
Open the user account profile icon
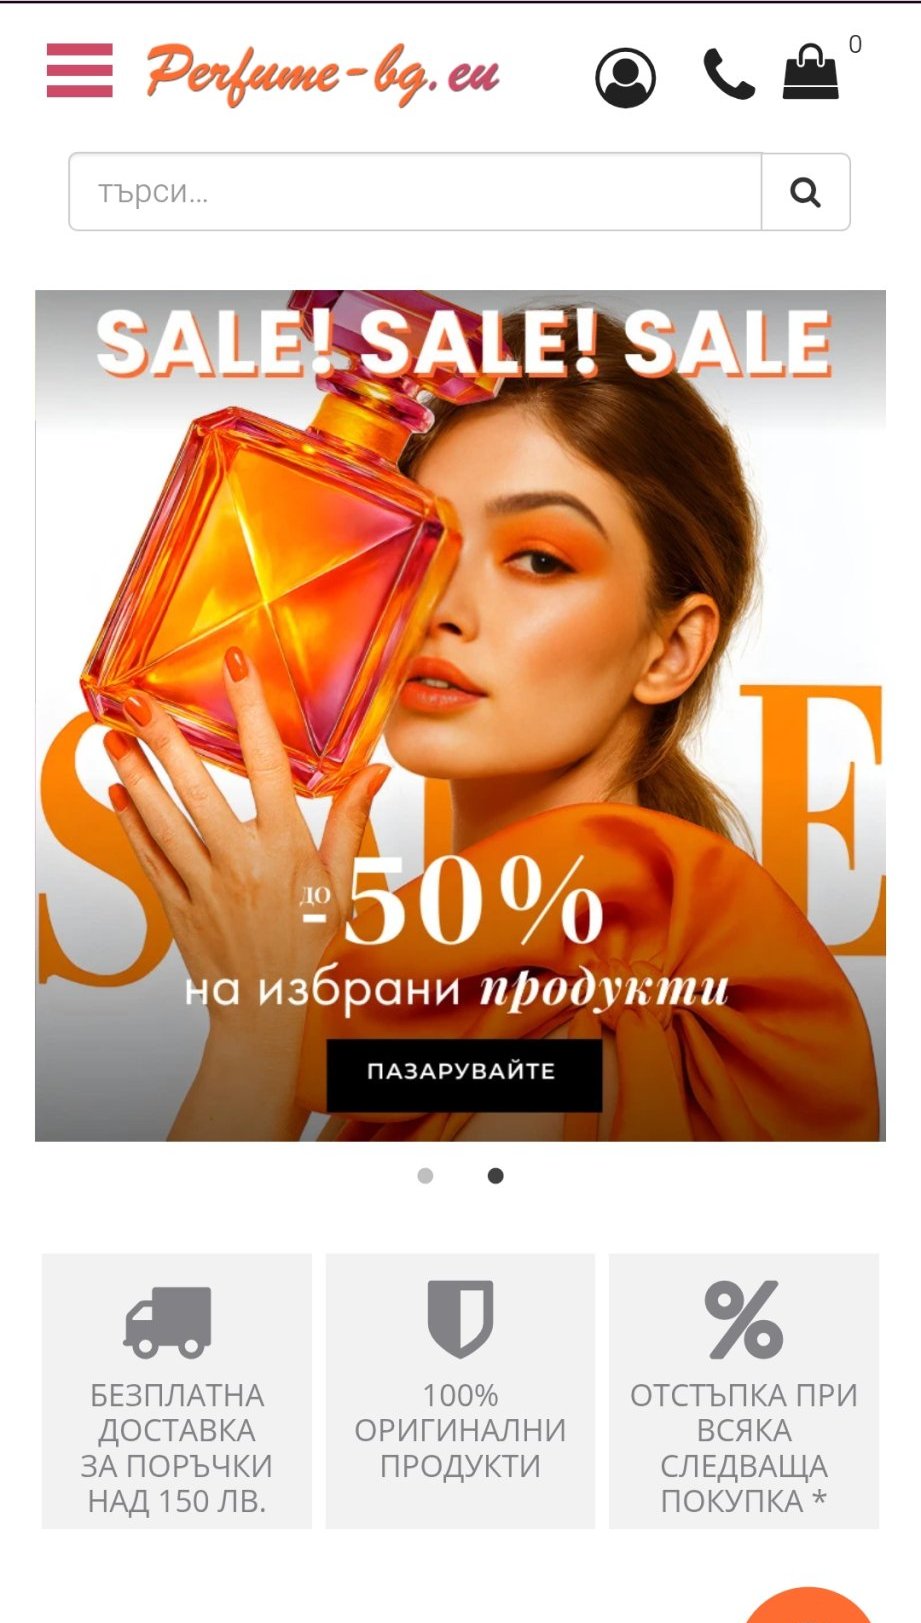625,77
